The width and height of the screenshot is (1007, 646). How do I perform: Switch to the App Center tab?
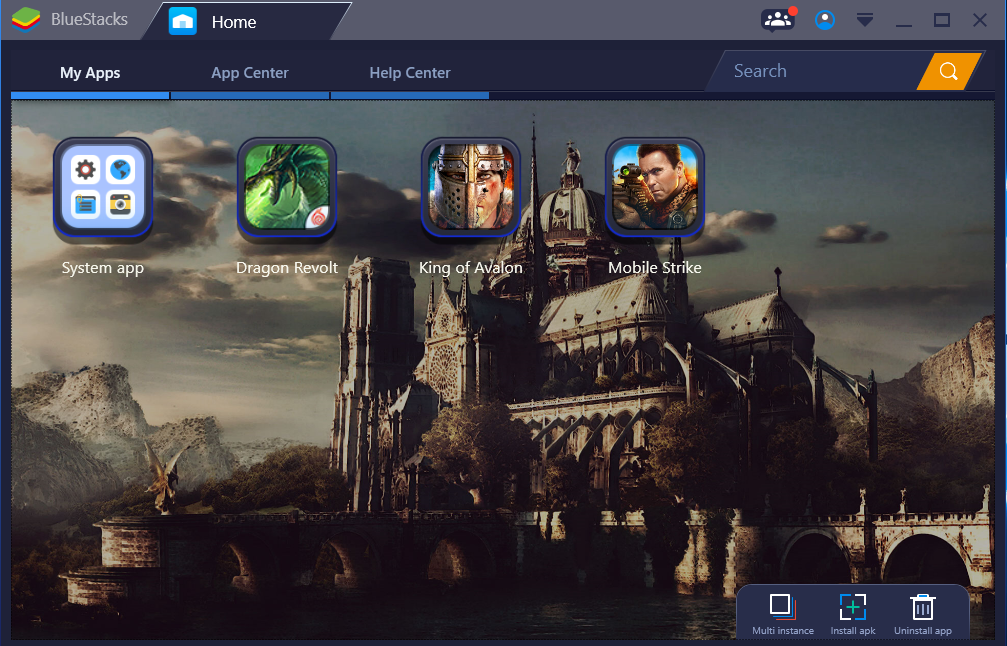(x=250, y=73)
